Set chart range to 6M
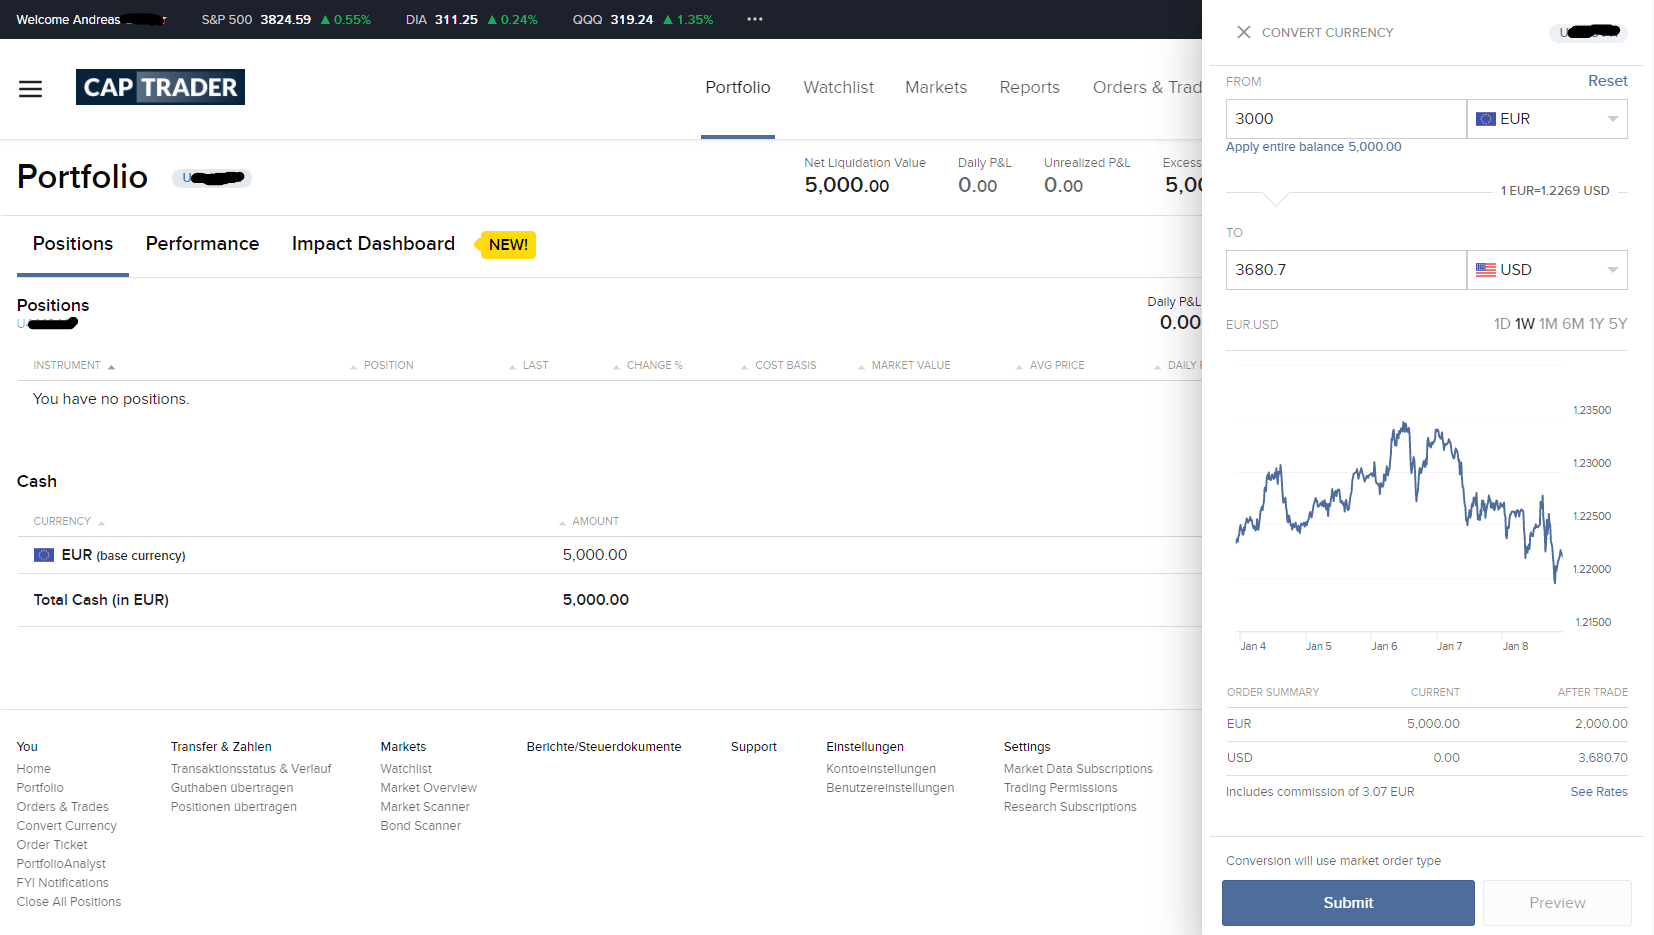This screenshot has width=1654, height=935. [1573, 324]
